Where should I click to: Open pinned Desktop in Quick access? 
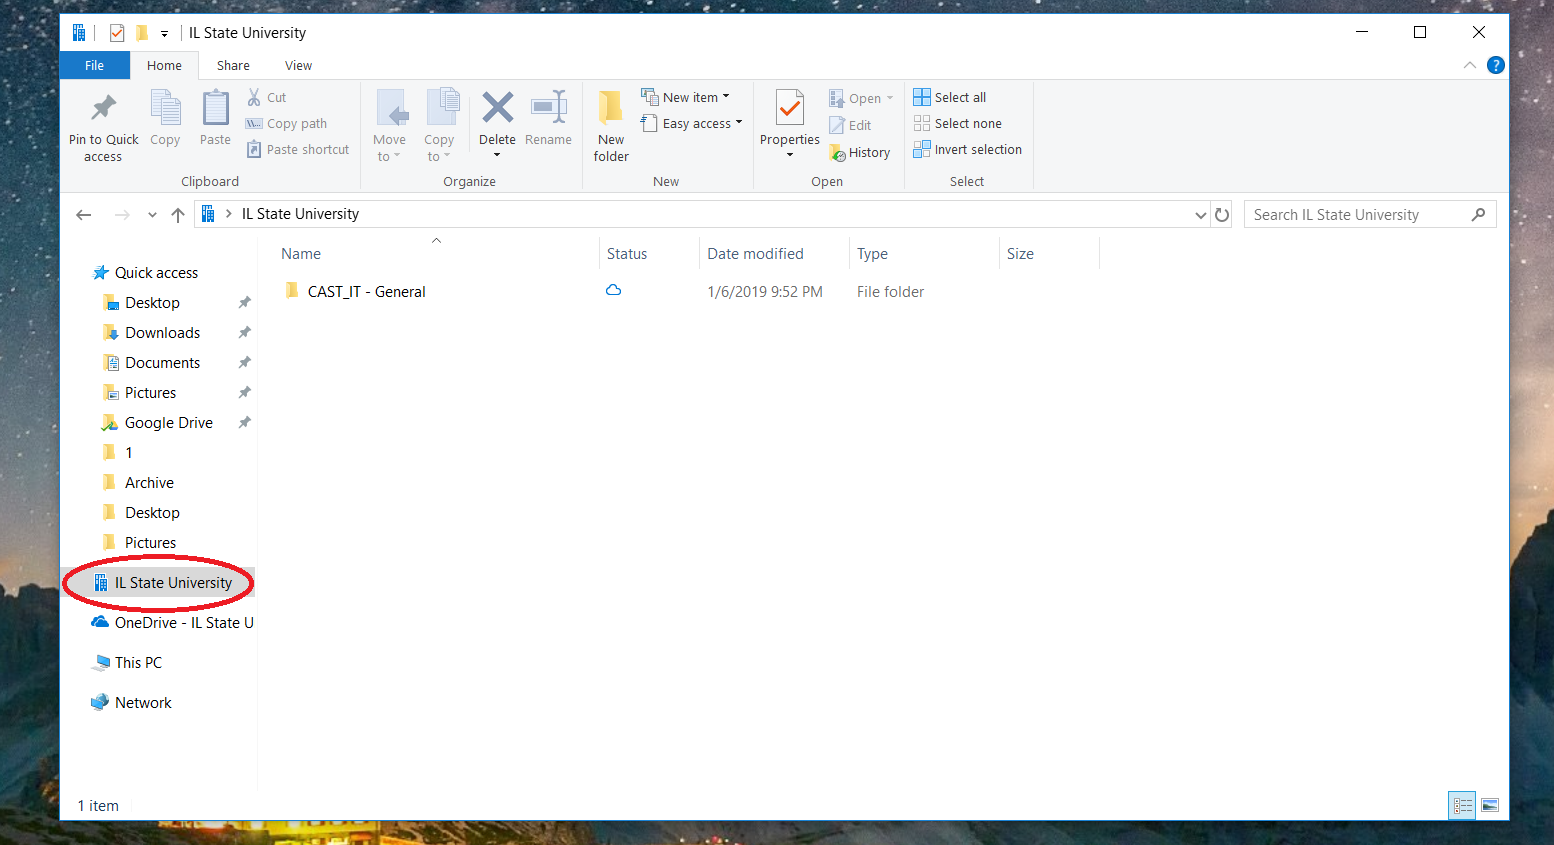click(x=152, y=302)
